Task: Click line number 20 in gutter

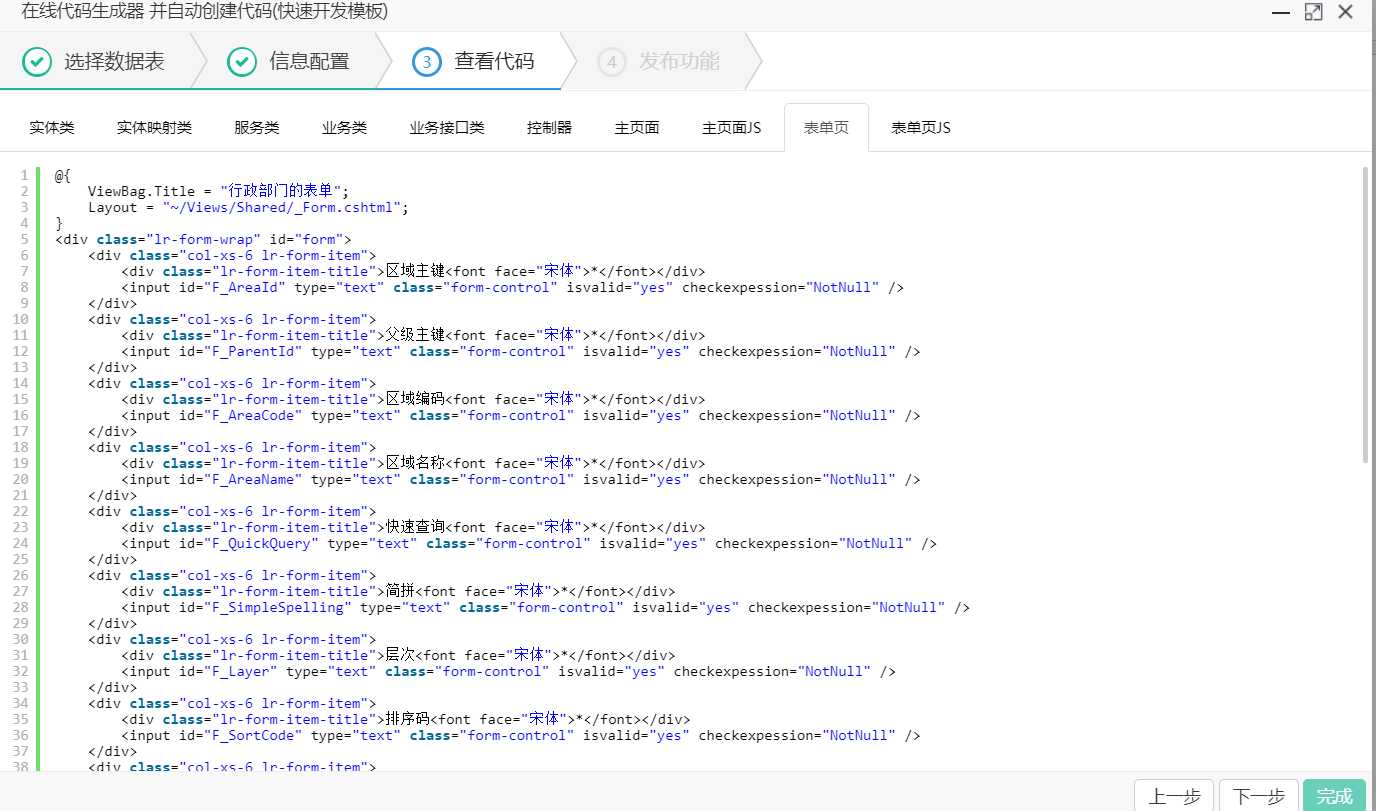Action: click(x=21, y=479)
